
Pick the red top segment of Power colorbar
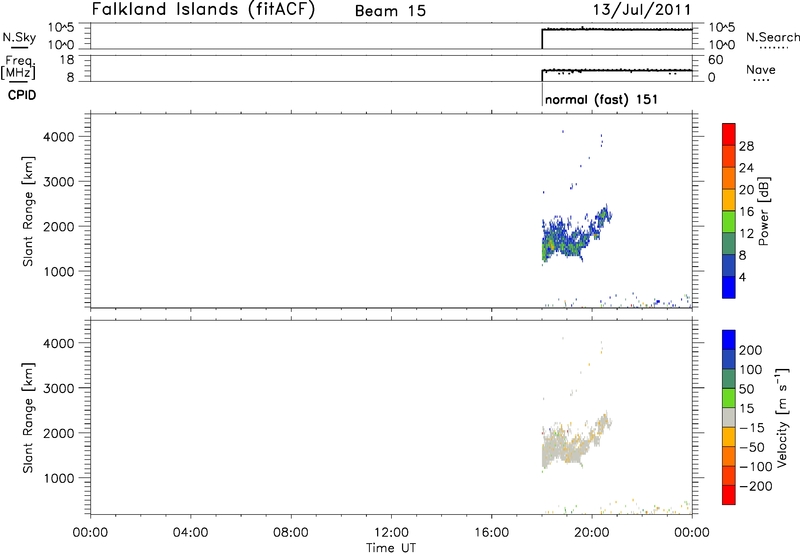[729, 135]
